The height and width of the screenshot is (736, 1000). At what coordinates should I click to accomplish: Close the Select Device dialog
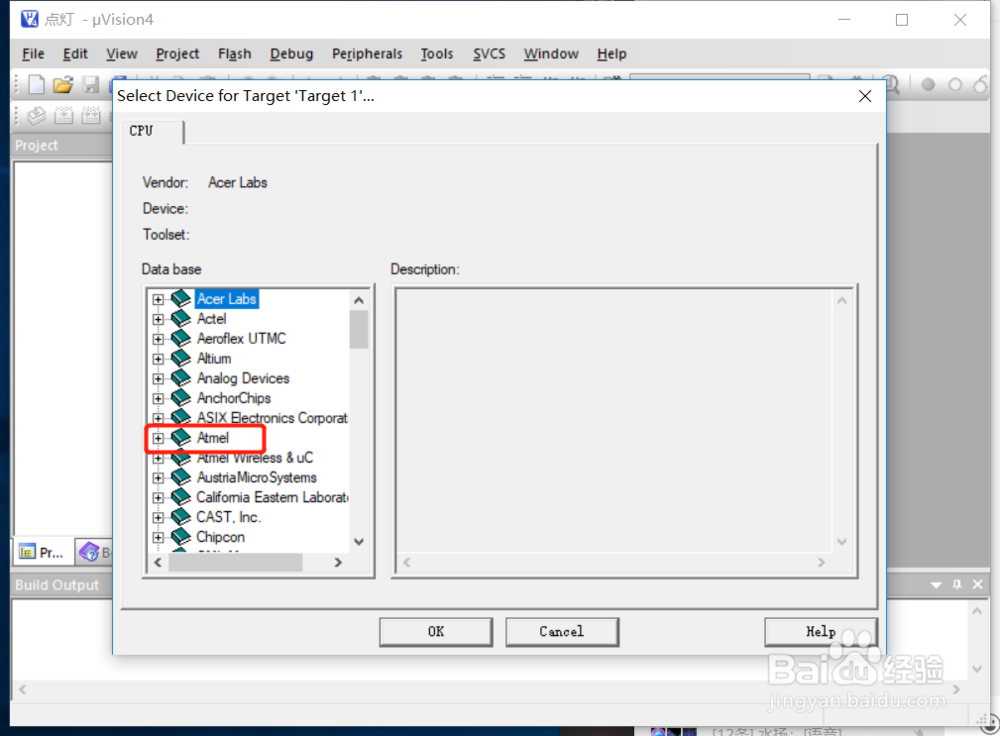tap(865, 96)
